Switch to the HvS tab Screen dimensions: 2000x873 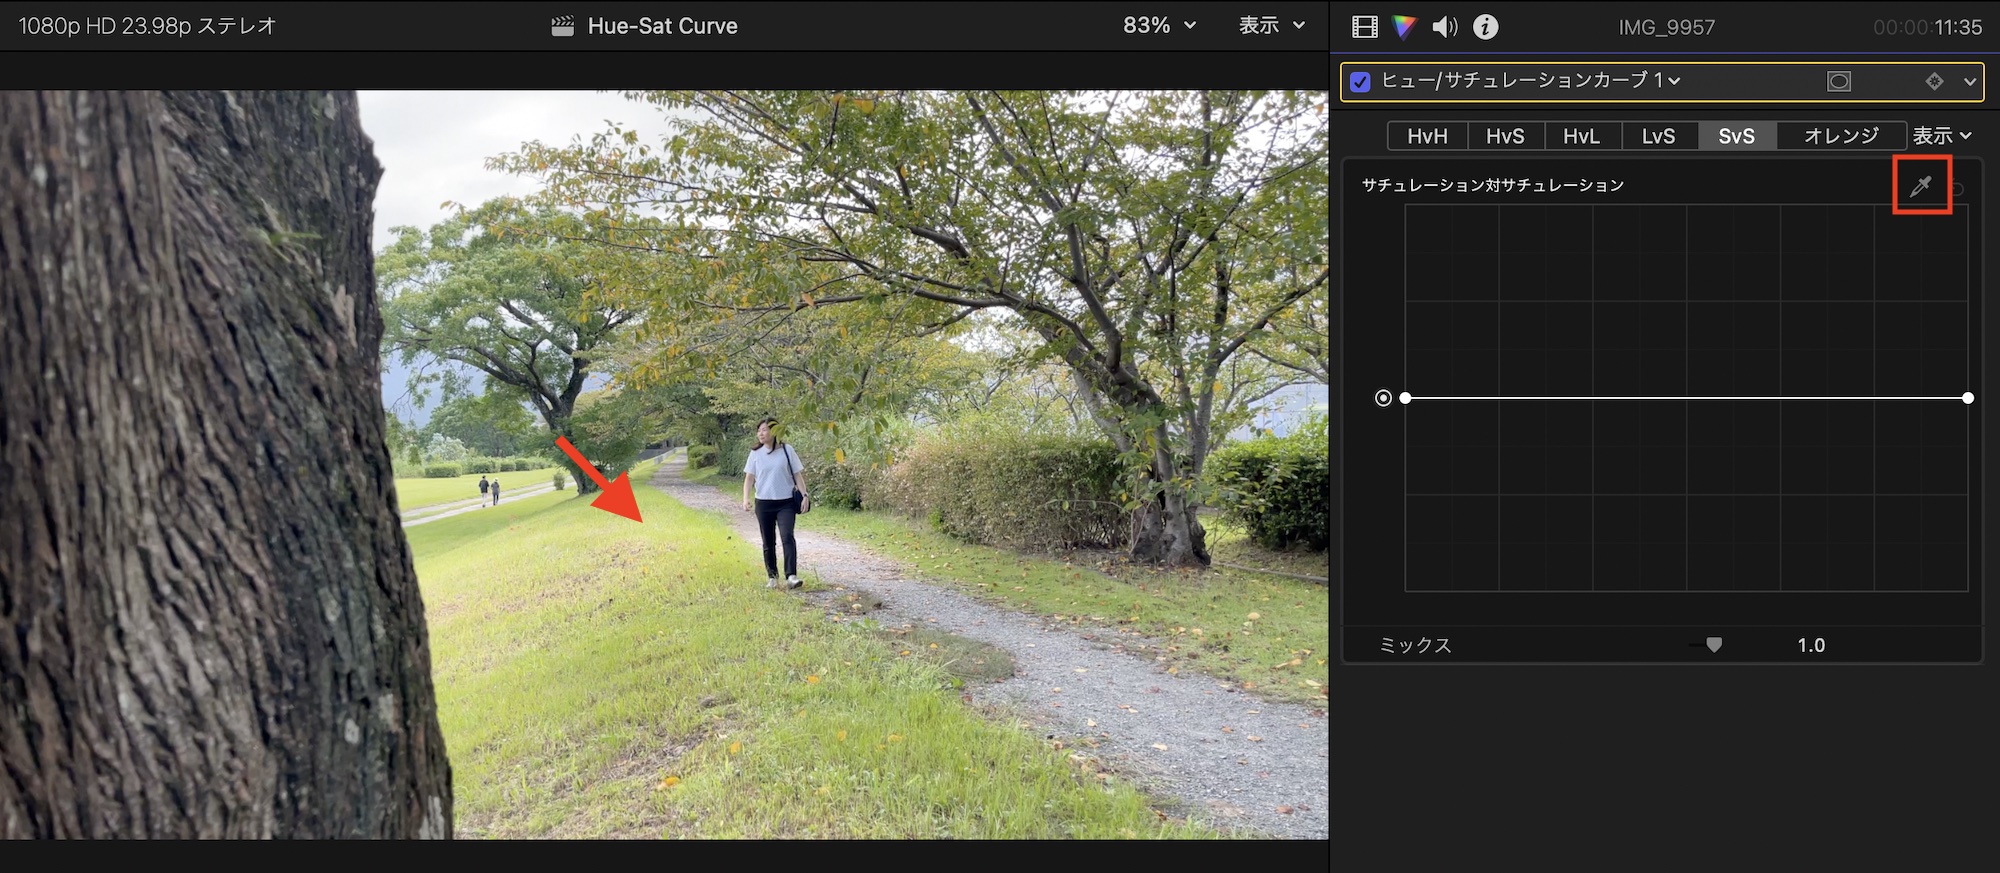1505,136
